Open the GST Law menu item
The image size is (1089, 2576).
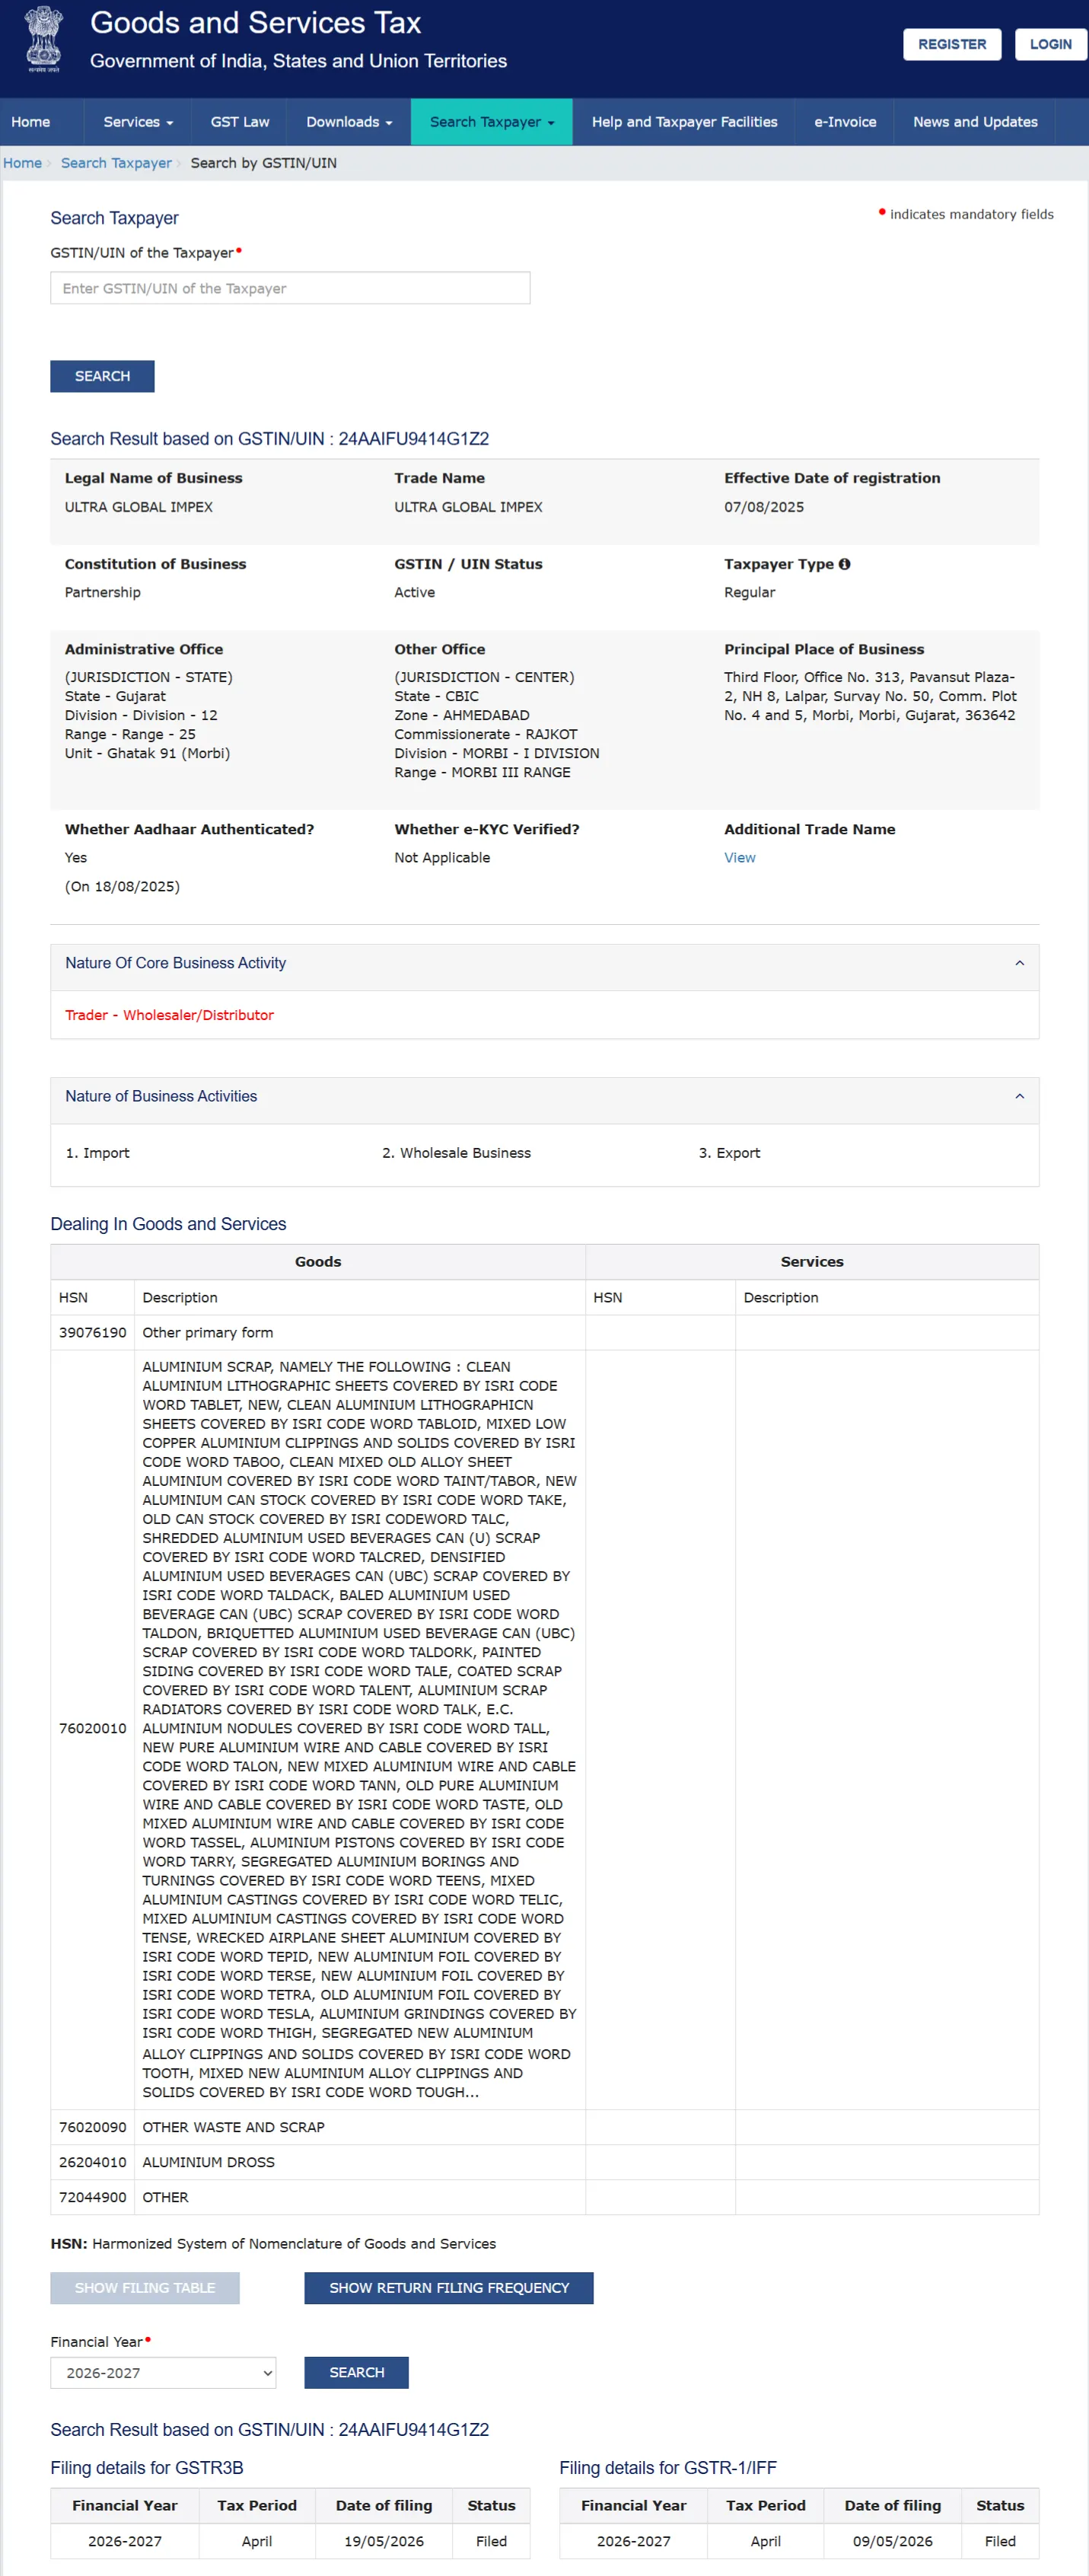tap(240, 122)
